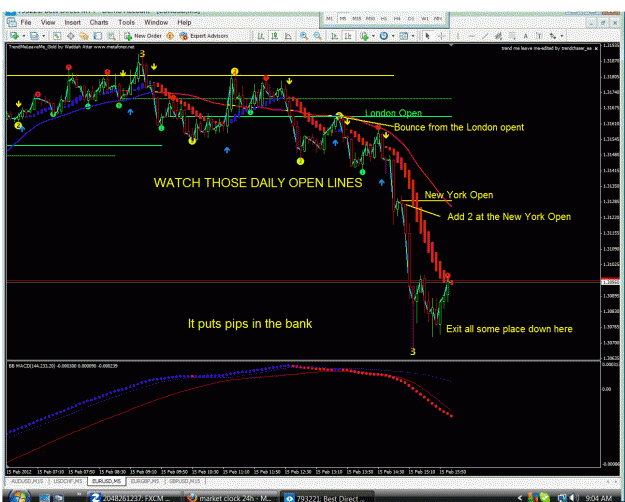This screenshot has height=502, width=625.
Task: Switch to the AUDUSD,M15 chart tab
Action: click(28, 481)
